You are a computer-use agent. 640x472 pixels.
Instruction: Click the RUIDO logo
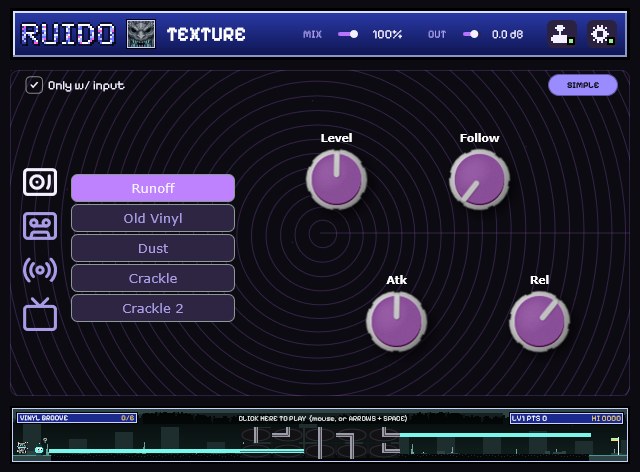pyautogui.click(x=68, y=34)
